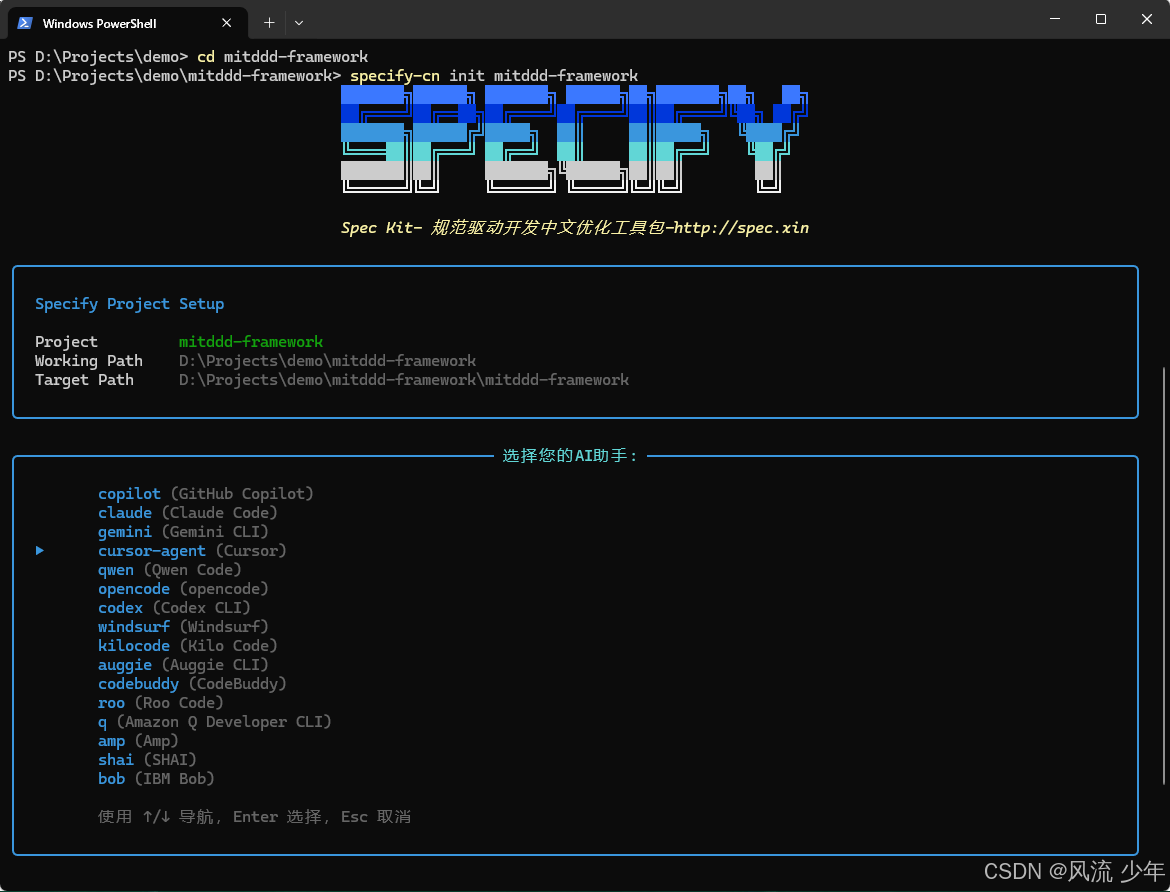Click the navigation hint mentioning Enter and Esc
Screen dimensions: 1170x892
(254, 817)
